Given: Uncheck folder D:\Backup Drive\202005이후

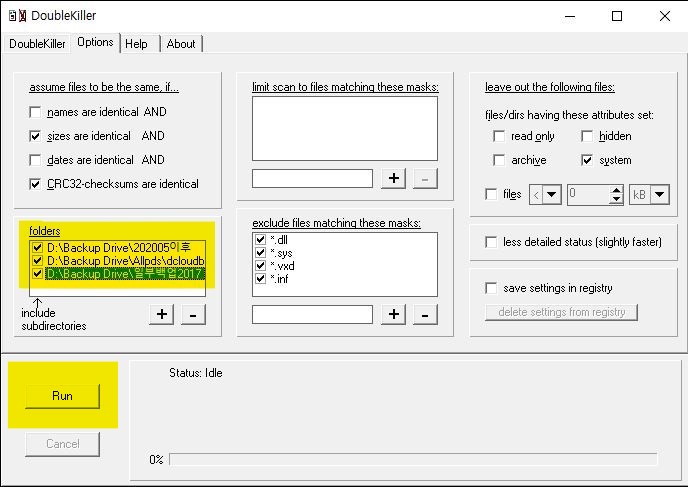Looking at the screenshot, I should [37, 247].
